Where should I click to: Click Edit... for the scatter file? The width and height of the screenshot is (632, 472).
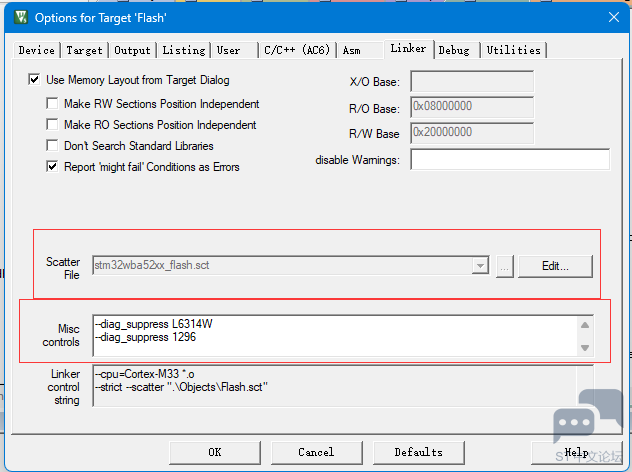(x=555, y=266)
